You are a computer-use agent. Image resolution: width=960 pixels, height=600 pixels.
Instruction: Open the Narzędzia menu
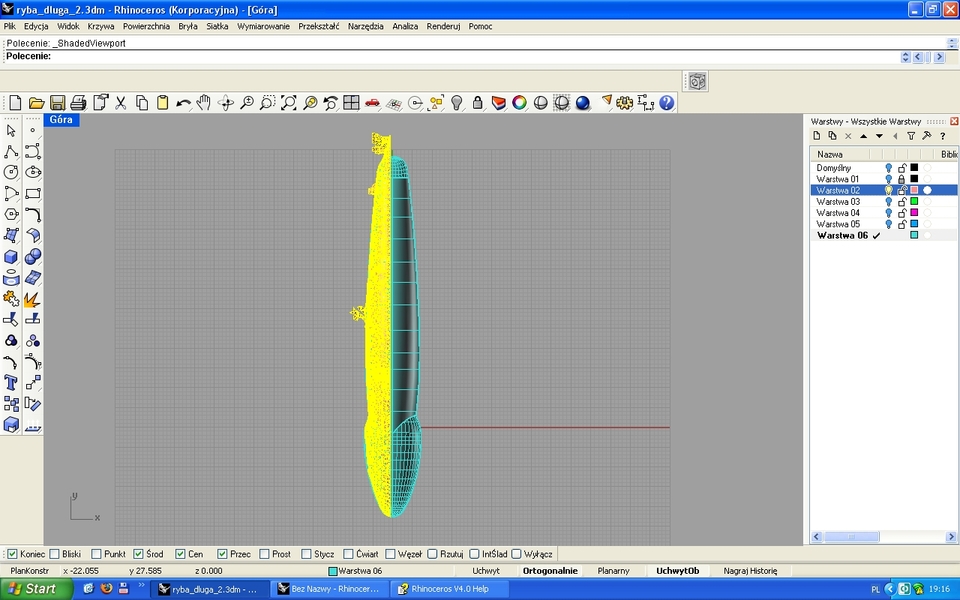[x=365, y=26]
